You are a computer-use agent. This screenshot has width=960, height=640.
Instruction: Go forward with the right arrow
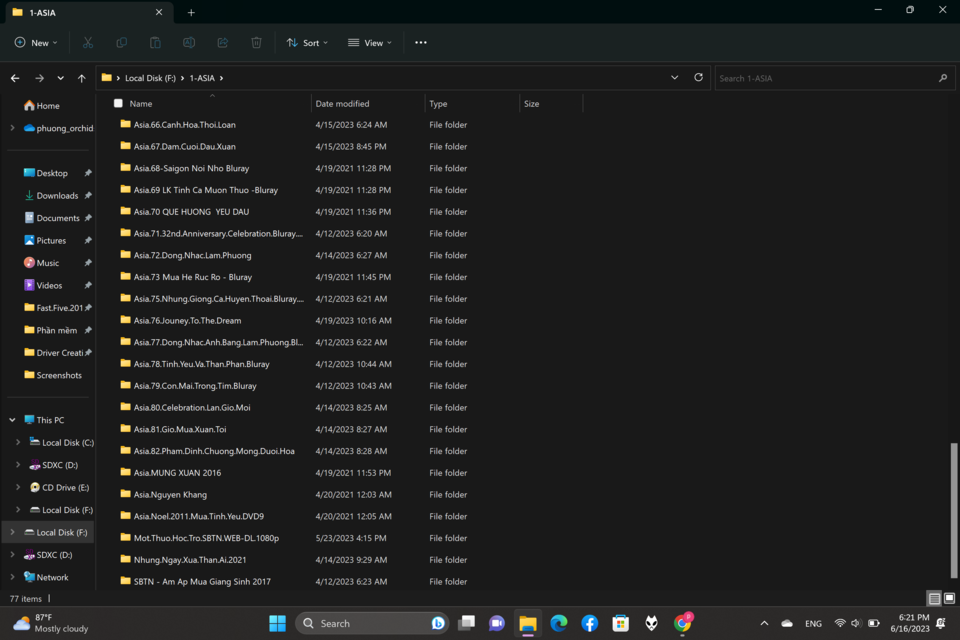[x=39, y=78]
